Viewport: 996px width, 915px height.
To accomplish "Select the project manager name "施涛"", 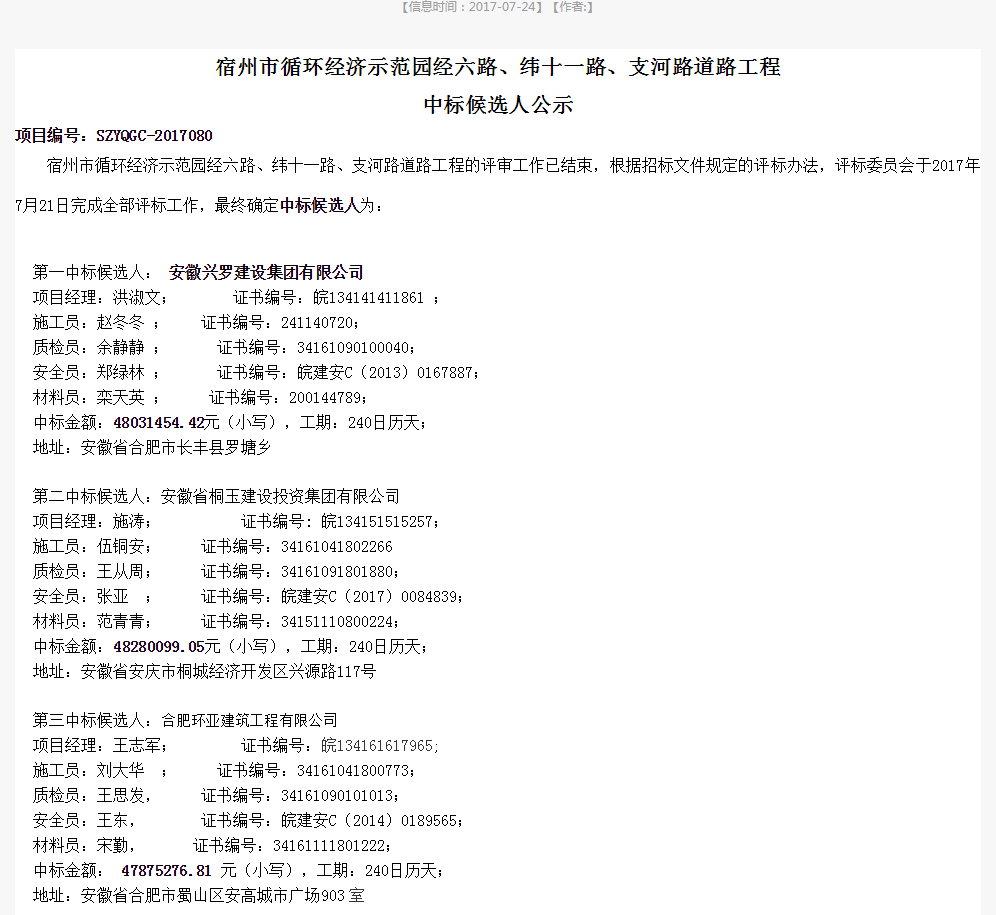I will tap(128, 522).
